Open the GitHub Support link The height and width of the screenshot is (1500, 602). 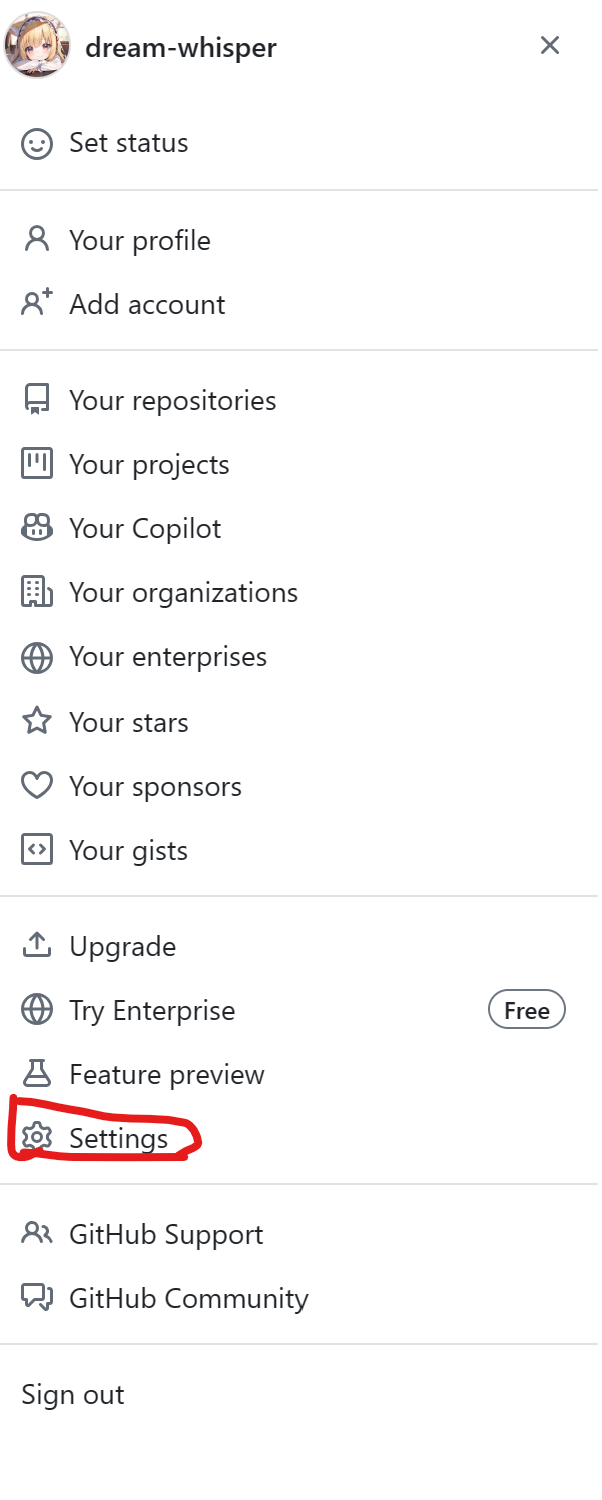click(166, 1235)
